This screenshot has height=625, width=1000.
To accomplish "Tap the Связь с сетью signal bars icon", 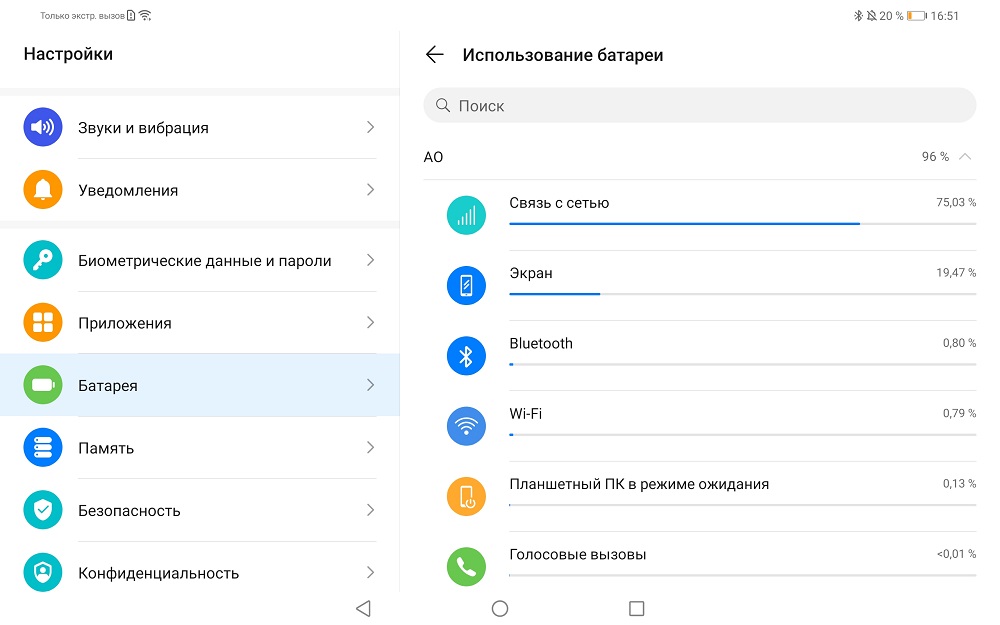I will [x=466, y=215].
